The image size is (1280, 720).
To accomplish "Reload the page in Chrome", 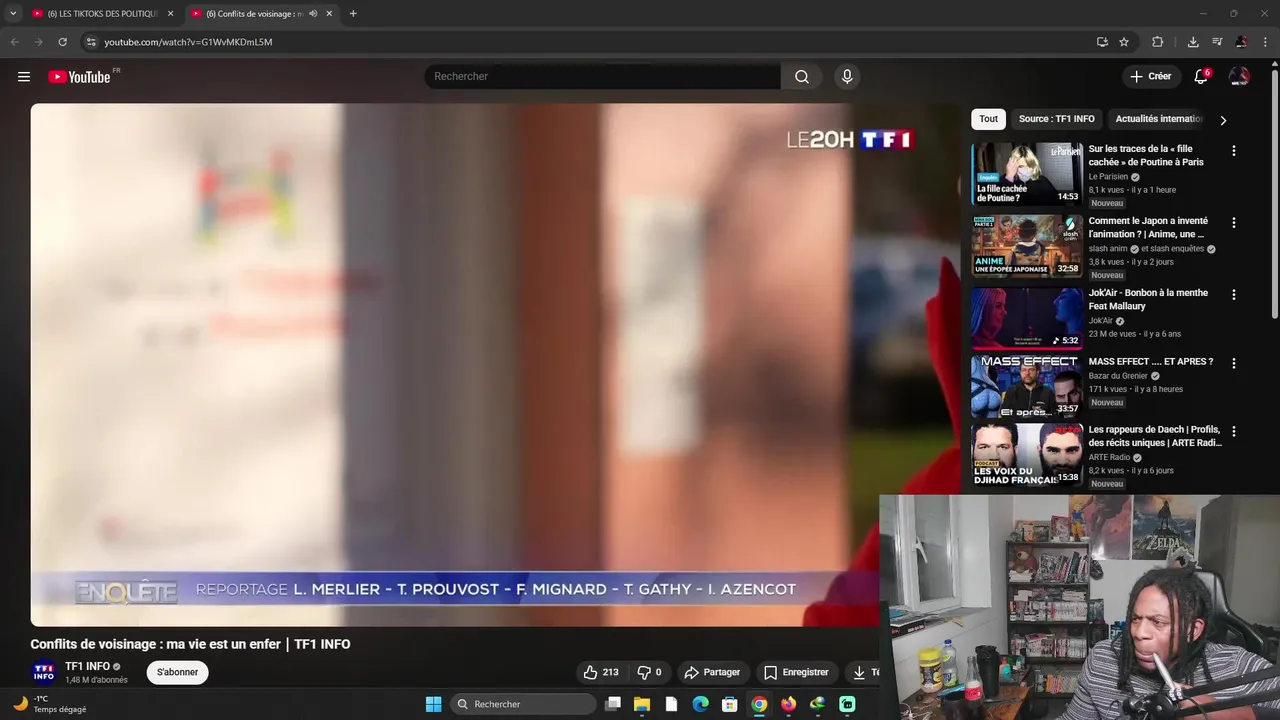I will pyautogui.click(x=62, y=42).
